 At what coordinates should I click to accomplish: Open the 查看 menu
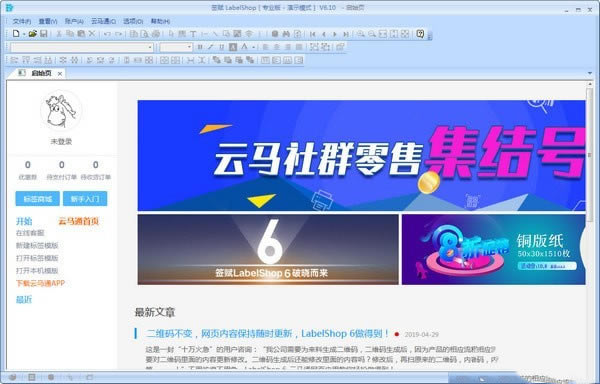tap(47, 21)
